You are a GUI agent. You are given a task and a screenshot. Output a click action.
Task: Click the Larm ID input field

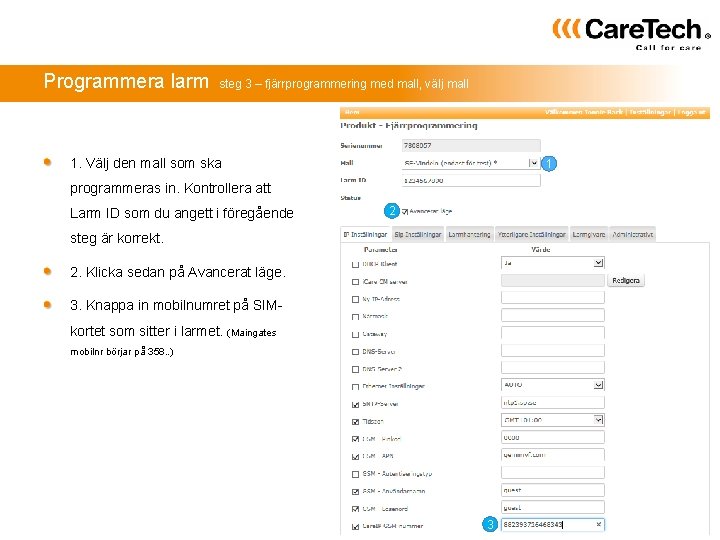[x=471, y=180]
